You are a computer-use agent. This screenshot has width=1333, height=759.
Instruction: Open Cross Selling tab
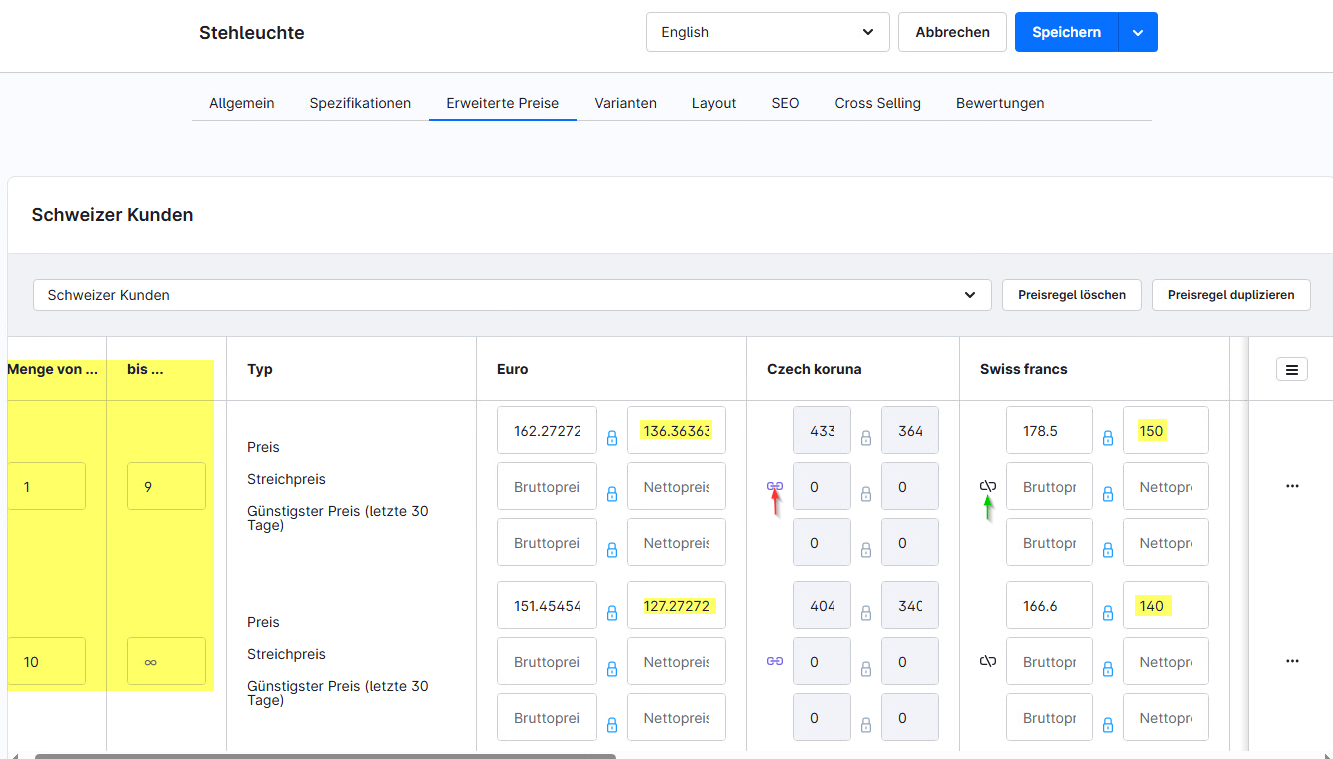click(x=878, y=103)
